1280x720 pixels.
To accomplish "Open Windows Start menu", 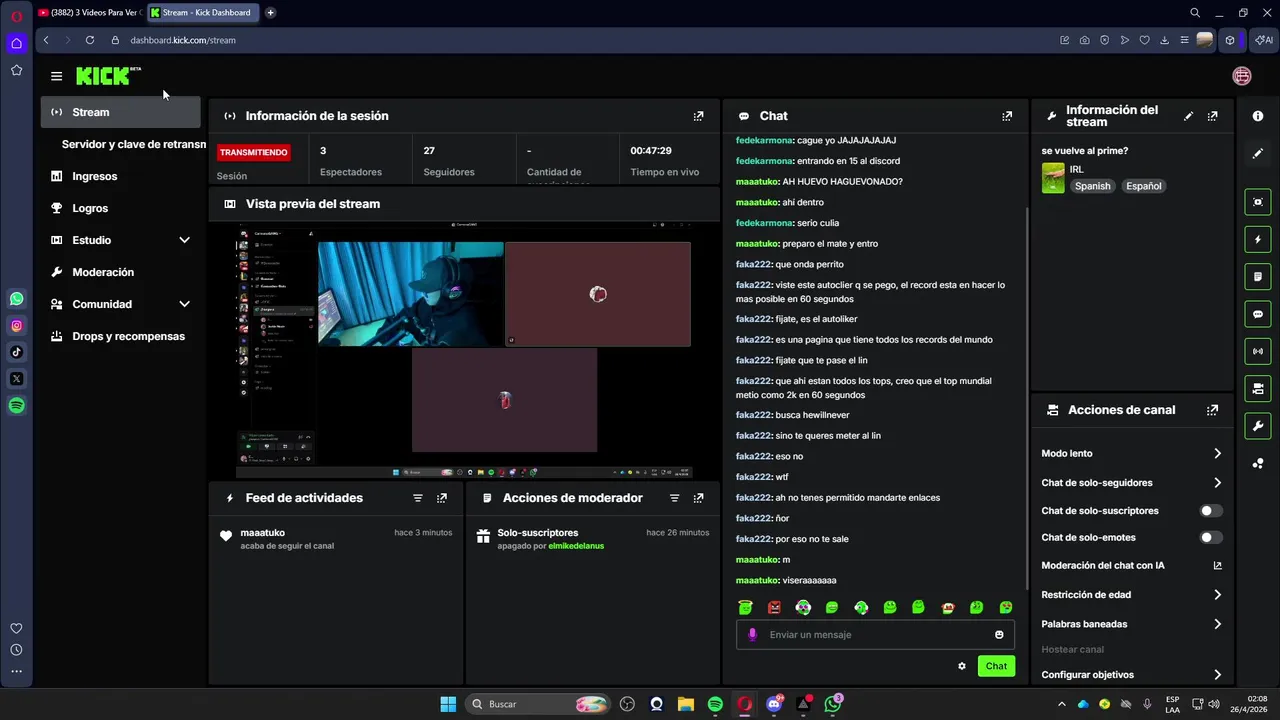I will [448, 704].
